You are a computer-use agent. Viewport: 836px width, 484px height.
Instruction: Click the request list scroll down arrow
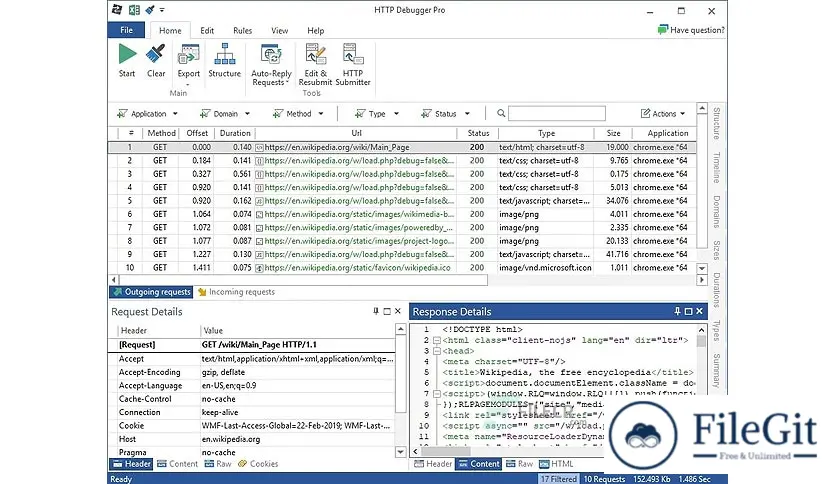(x=702, y=268)
